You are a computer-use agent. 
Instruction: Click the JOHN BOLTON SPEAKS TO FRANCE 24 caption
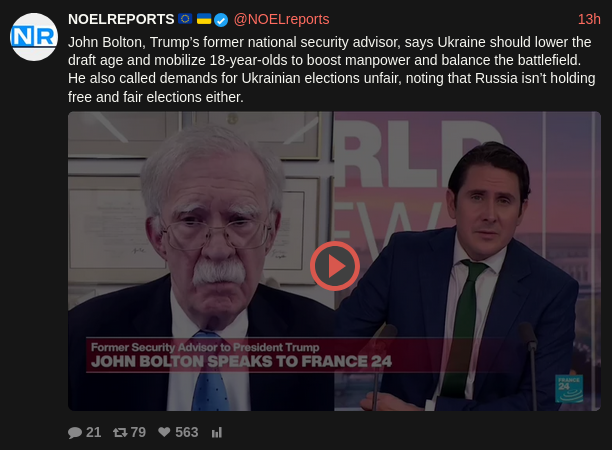pyautogui.click(x=241, y=361)
